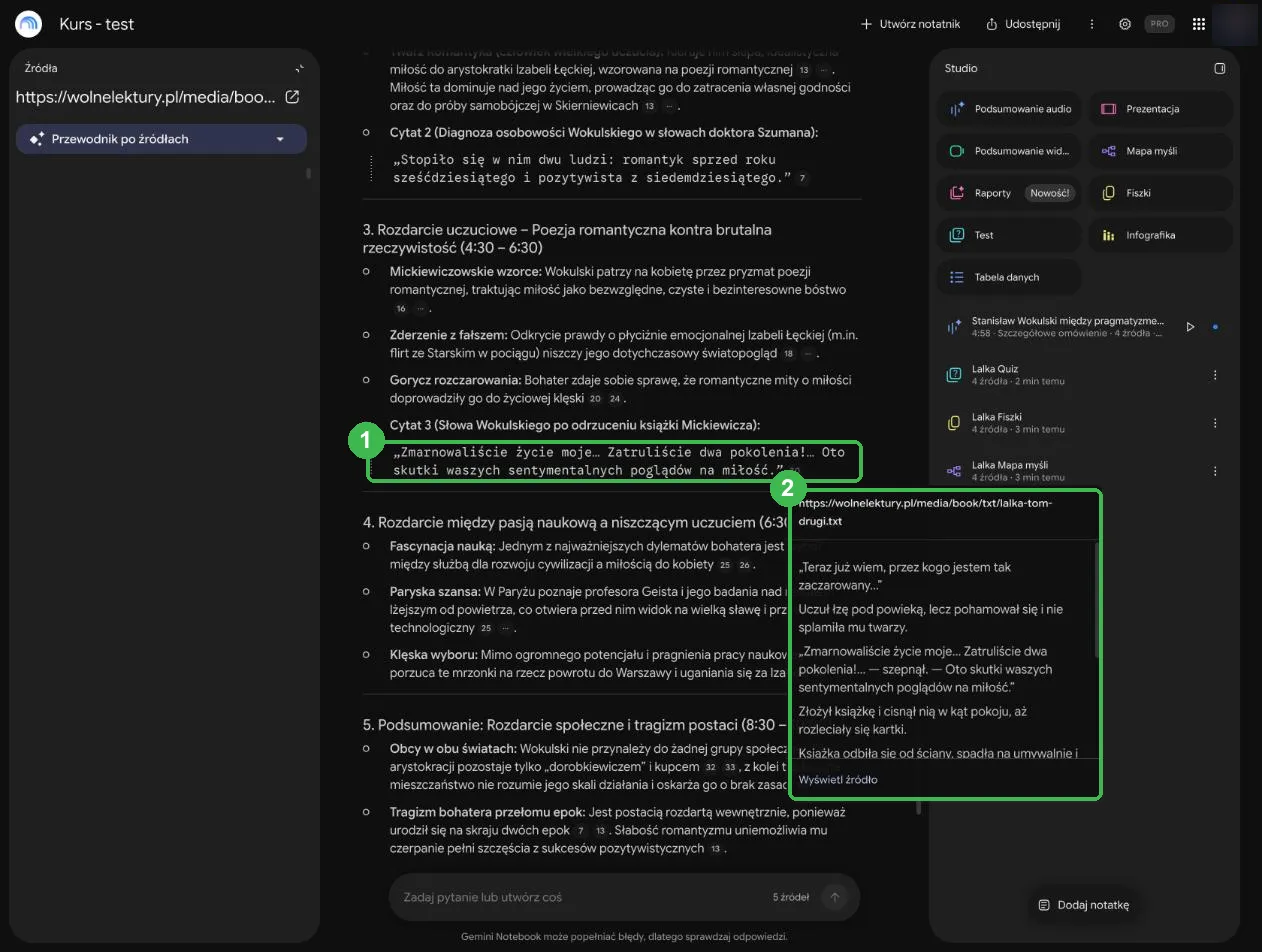Screen dimensions: 1262x952
Task: Create a Test in Studio
Action: coord(1009,235)
